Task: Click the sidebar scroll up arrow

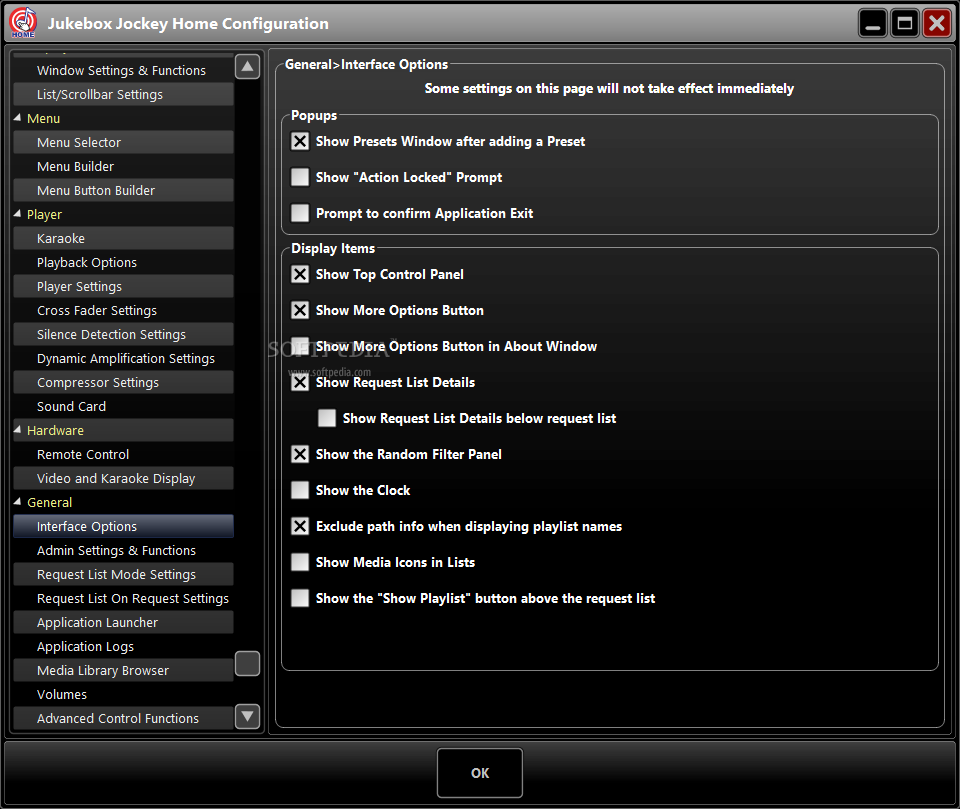Action: coord(247,67)
